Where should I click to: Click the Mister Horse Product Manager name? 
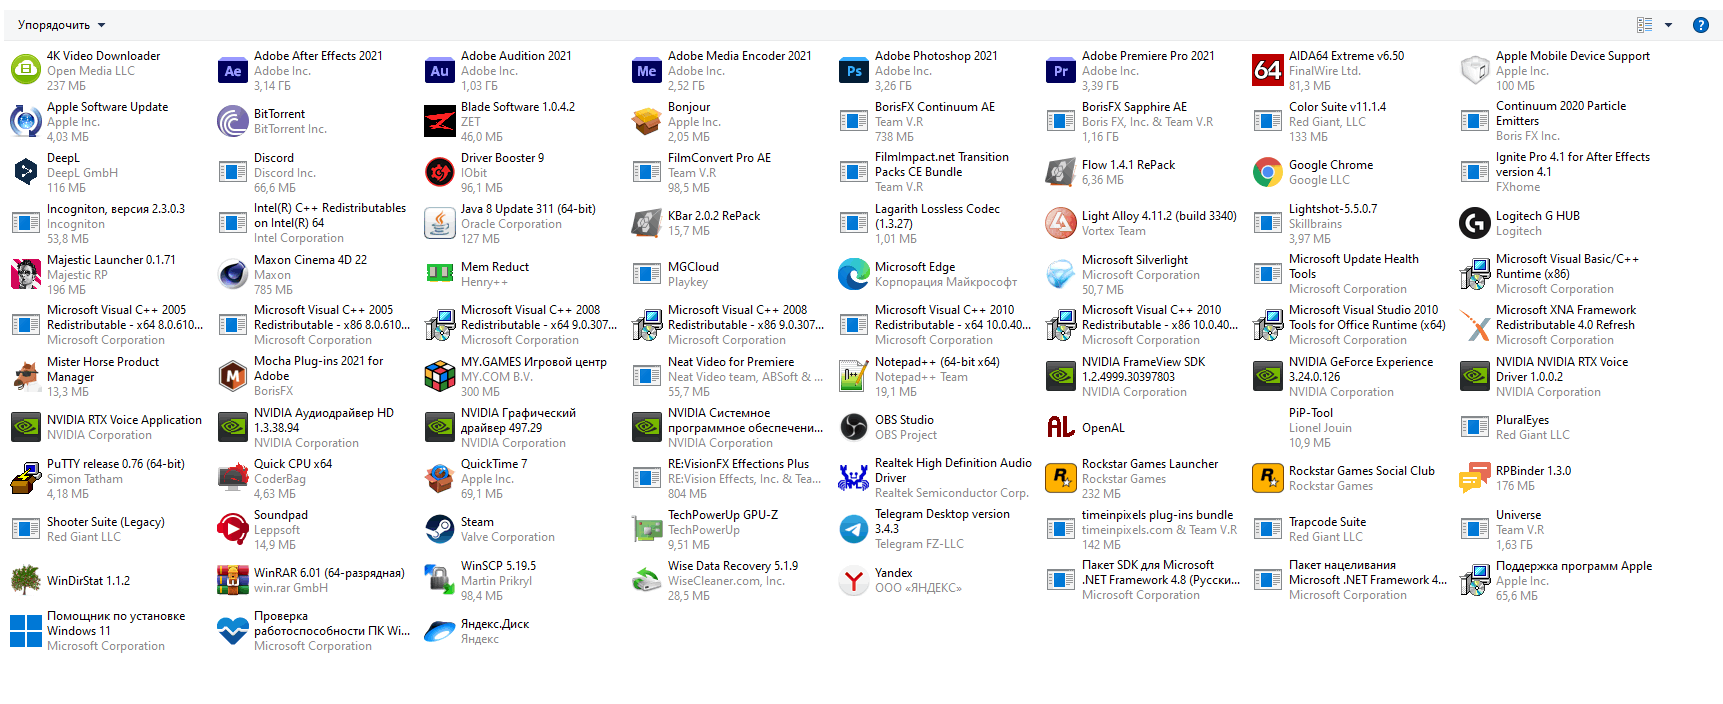[x=103, y=369]
